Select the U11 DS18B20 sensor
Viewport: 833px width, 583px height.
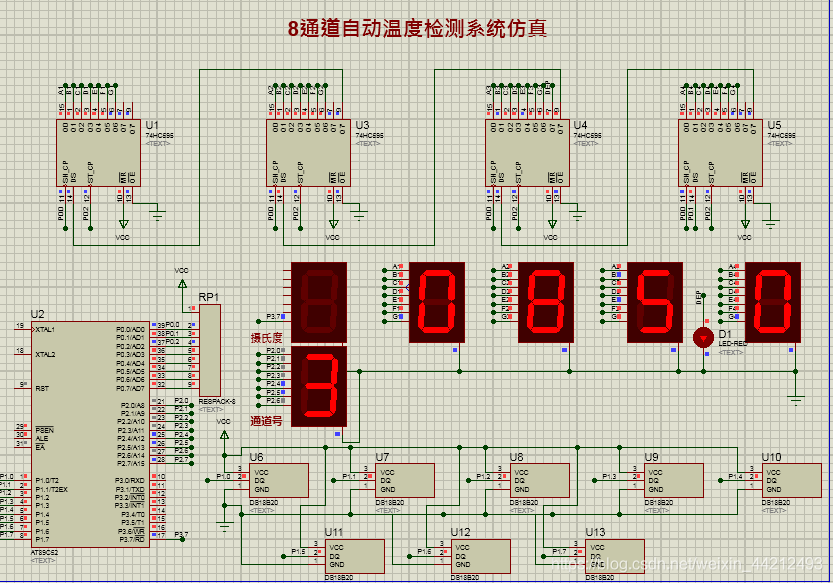pyautogui.click(x=354, y=556)
